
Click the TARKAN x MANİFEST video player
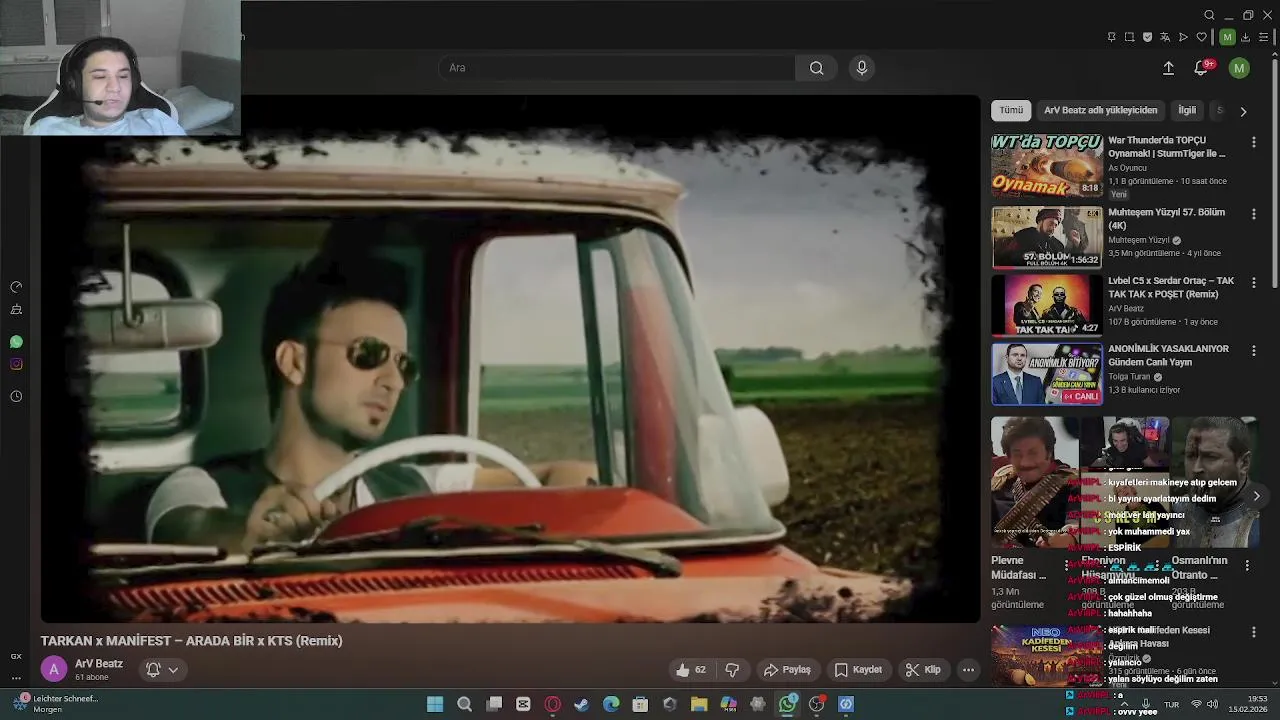coord(510,358)
